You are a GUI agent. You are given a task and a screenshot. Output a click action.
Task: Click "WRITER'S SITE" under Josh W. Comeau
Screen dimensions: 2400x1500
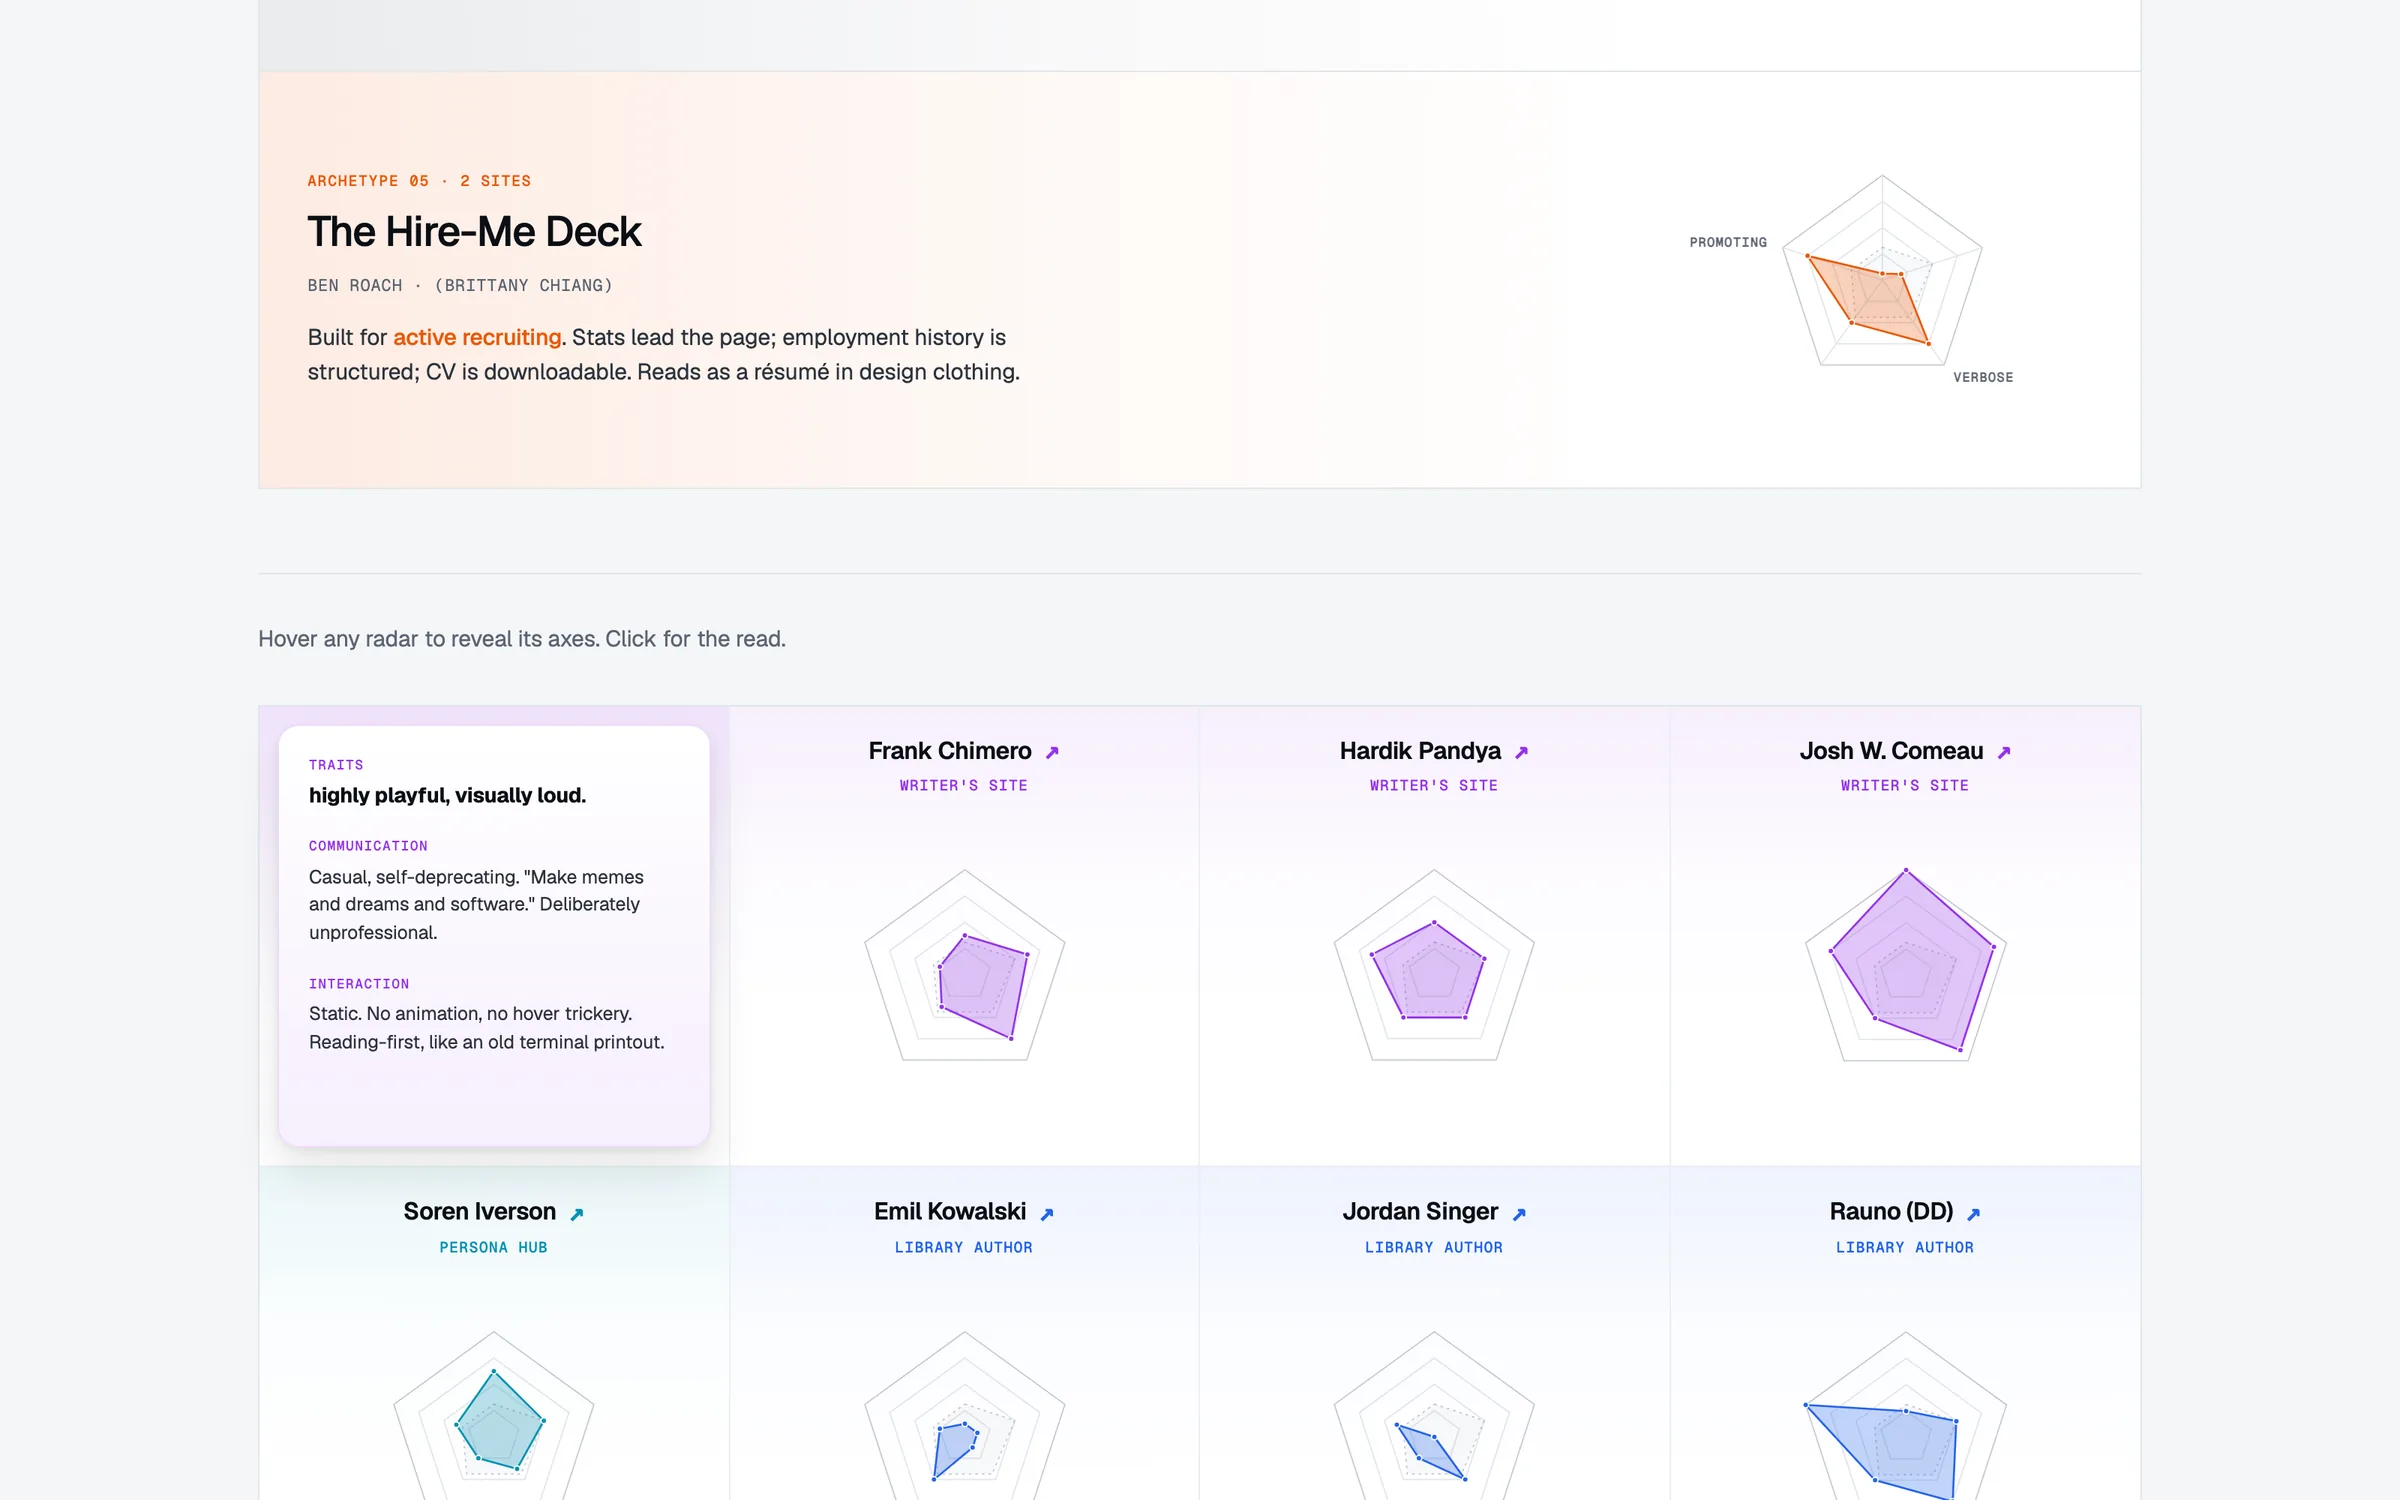(x=1905, y=786)
